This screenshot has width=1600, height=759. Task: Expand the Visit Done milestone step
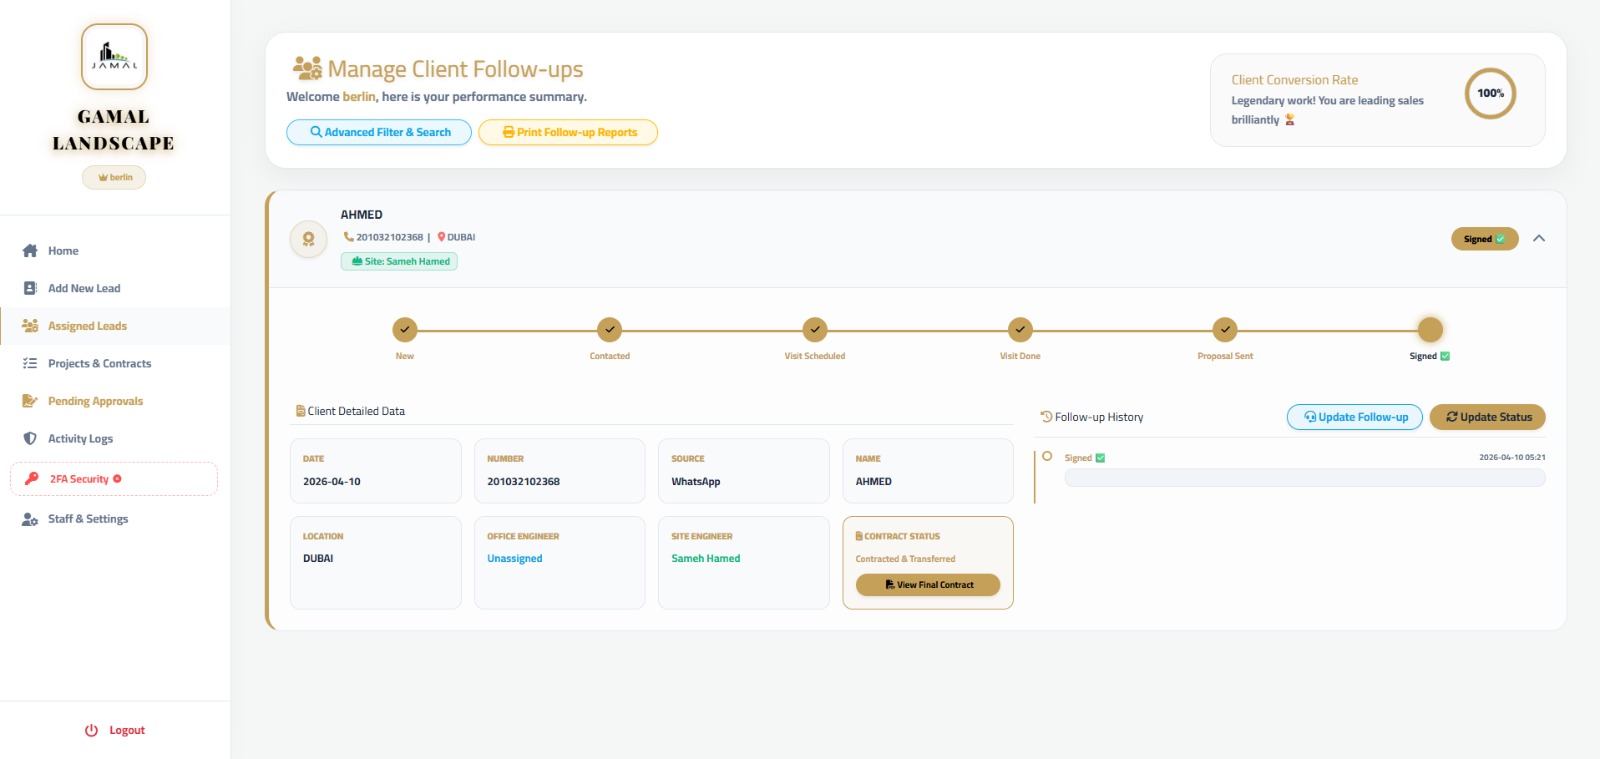(1019, 330)
